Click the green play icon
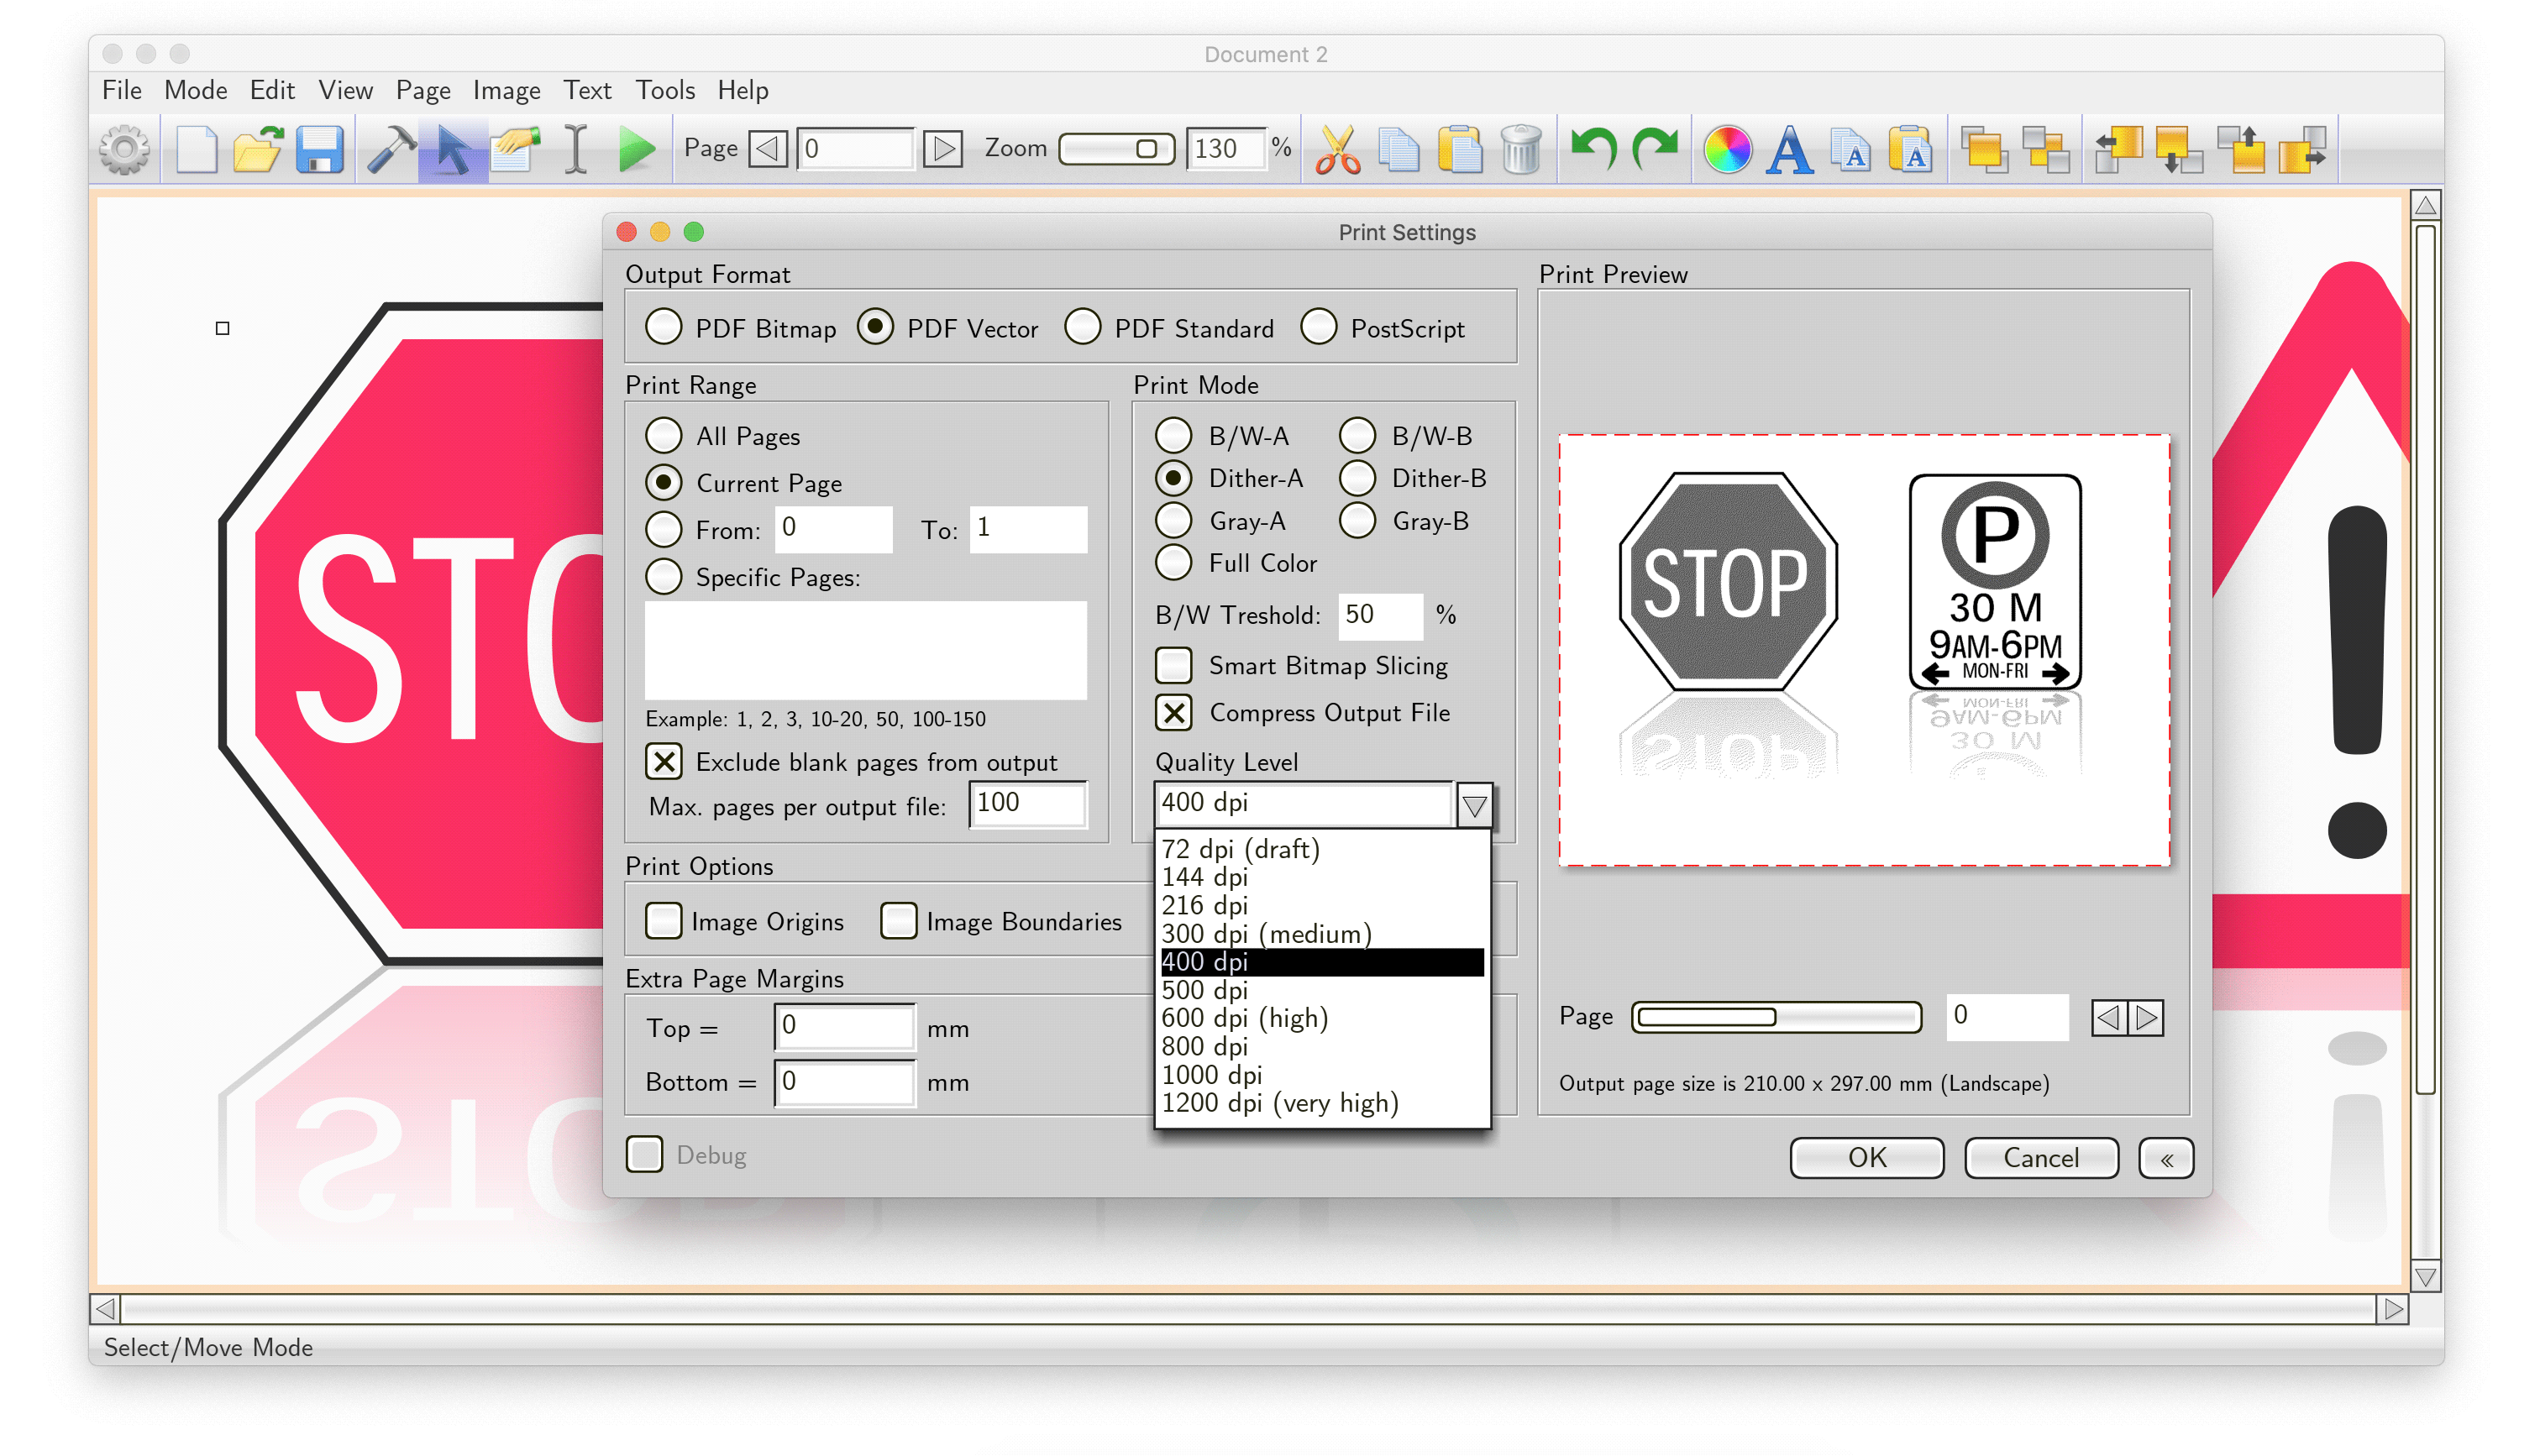The width and height of the screenshot is (2540, 1456). [636, 150]
